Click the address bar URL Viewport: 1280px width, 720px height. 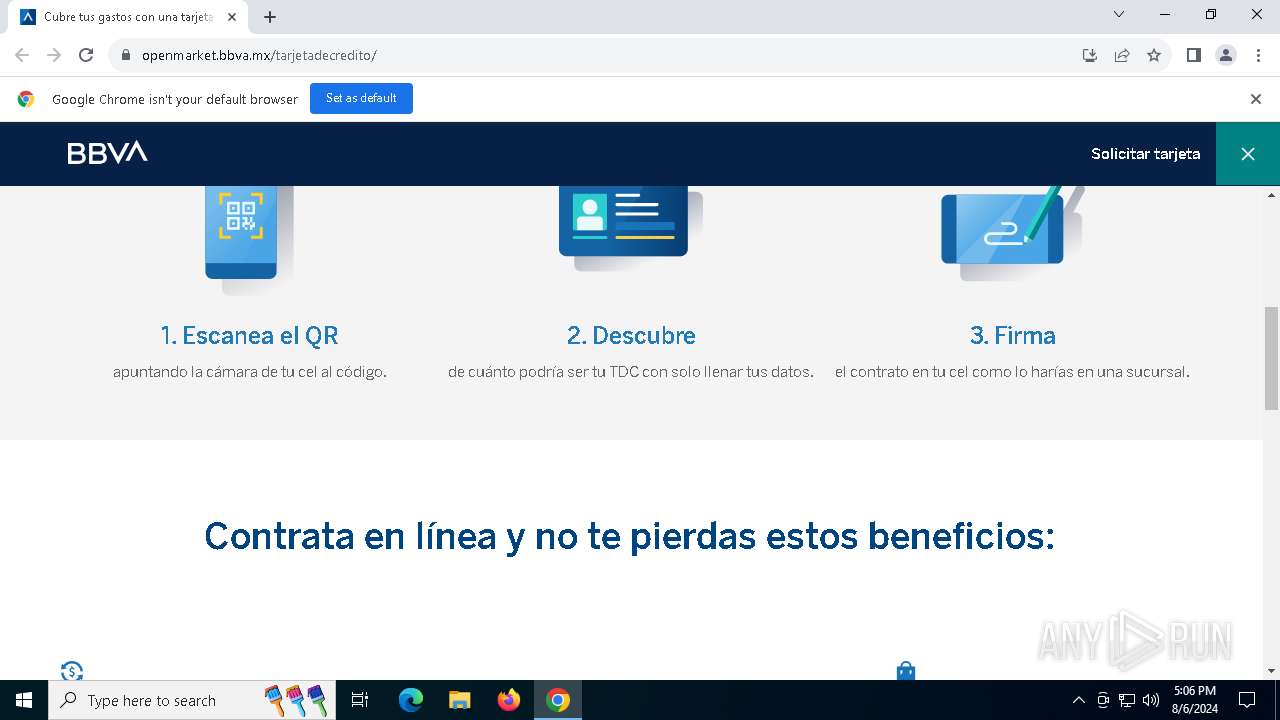click(259, 55)
